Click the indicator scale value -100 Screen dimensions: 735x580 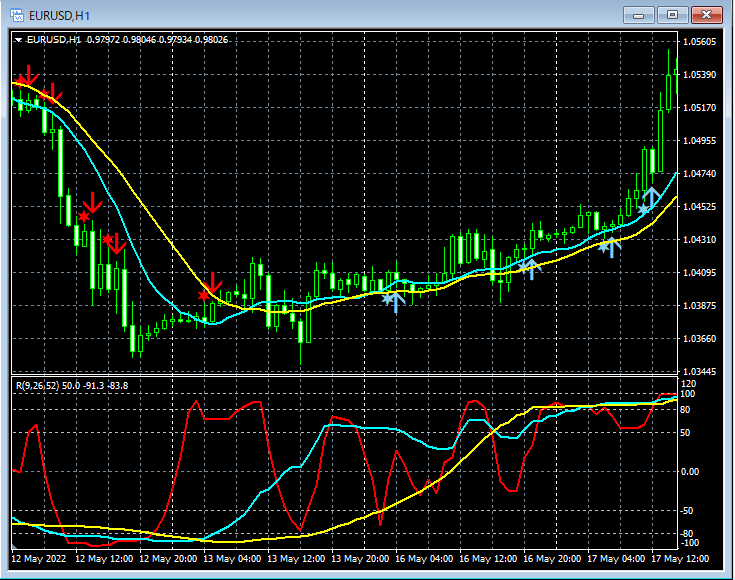pos(688,543)
